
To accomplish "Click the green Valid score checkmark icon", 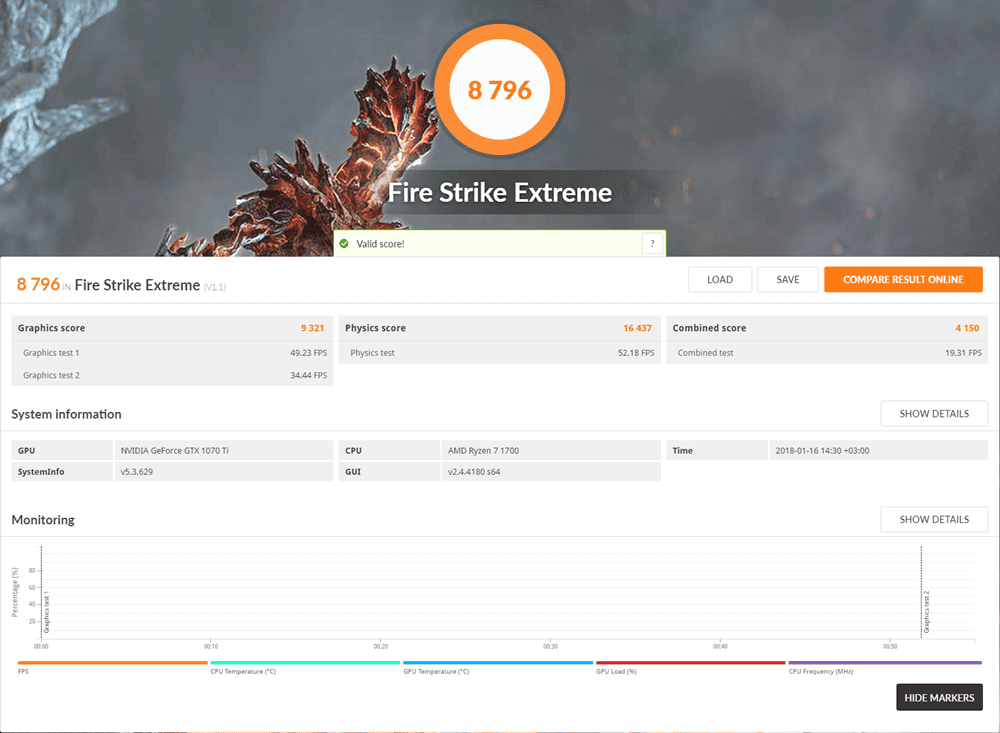I will (x=344, y=244).
